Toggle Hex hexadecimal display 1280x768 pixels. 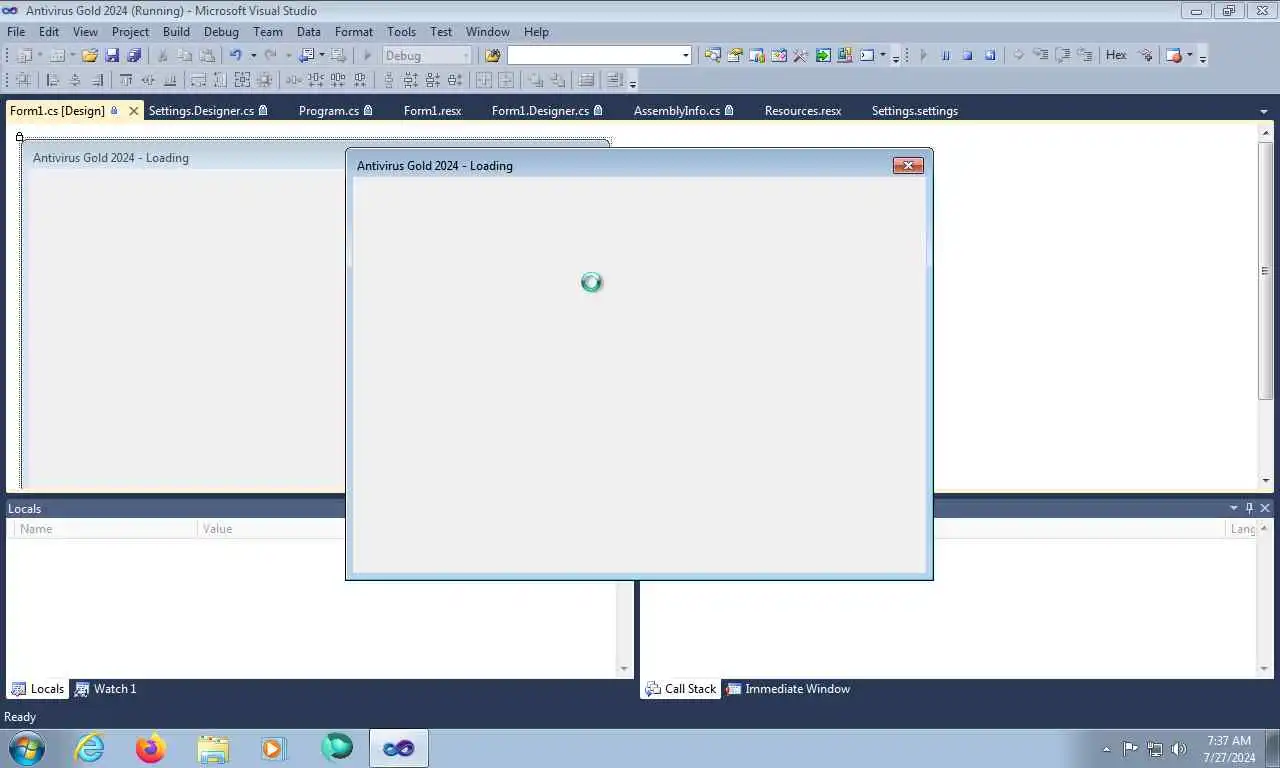pyautogui.click(x=1116, y=55)
